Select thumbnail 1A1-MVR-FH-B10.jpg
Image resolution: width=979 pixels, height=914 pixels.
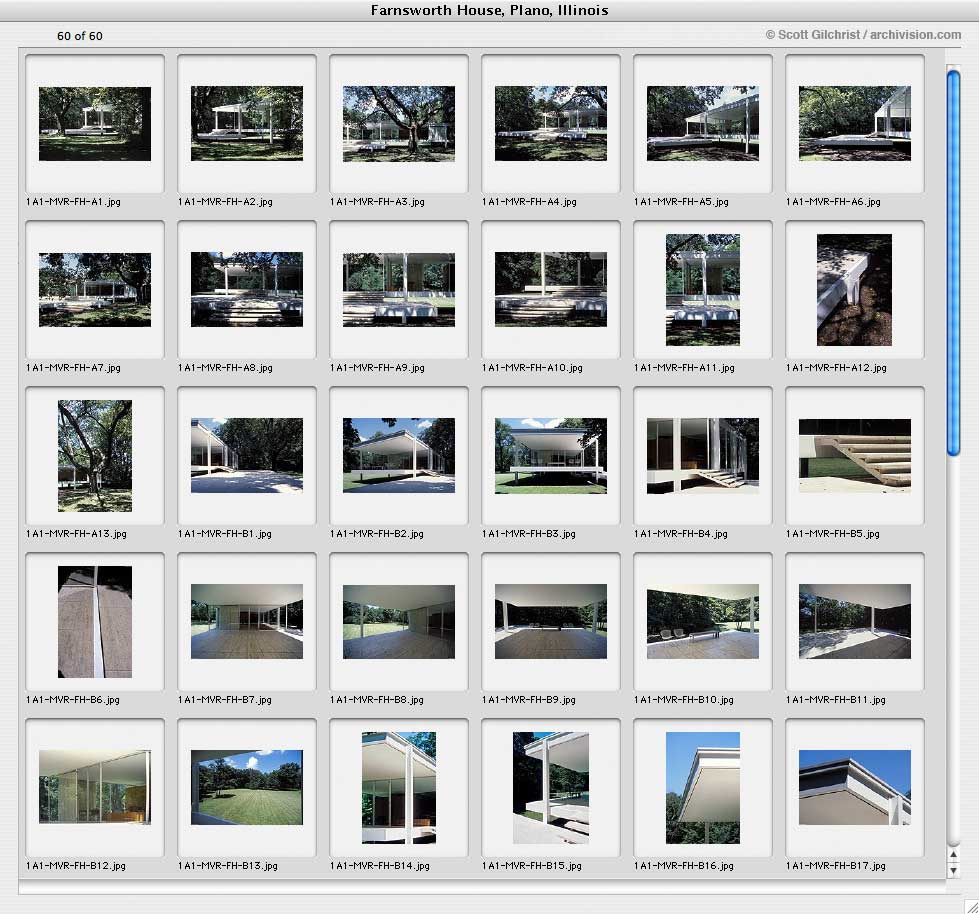(703, 622)
